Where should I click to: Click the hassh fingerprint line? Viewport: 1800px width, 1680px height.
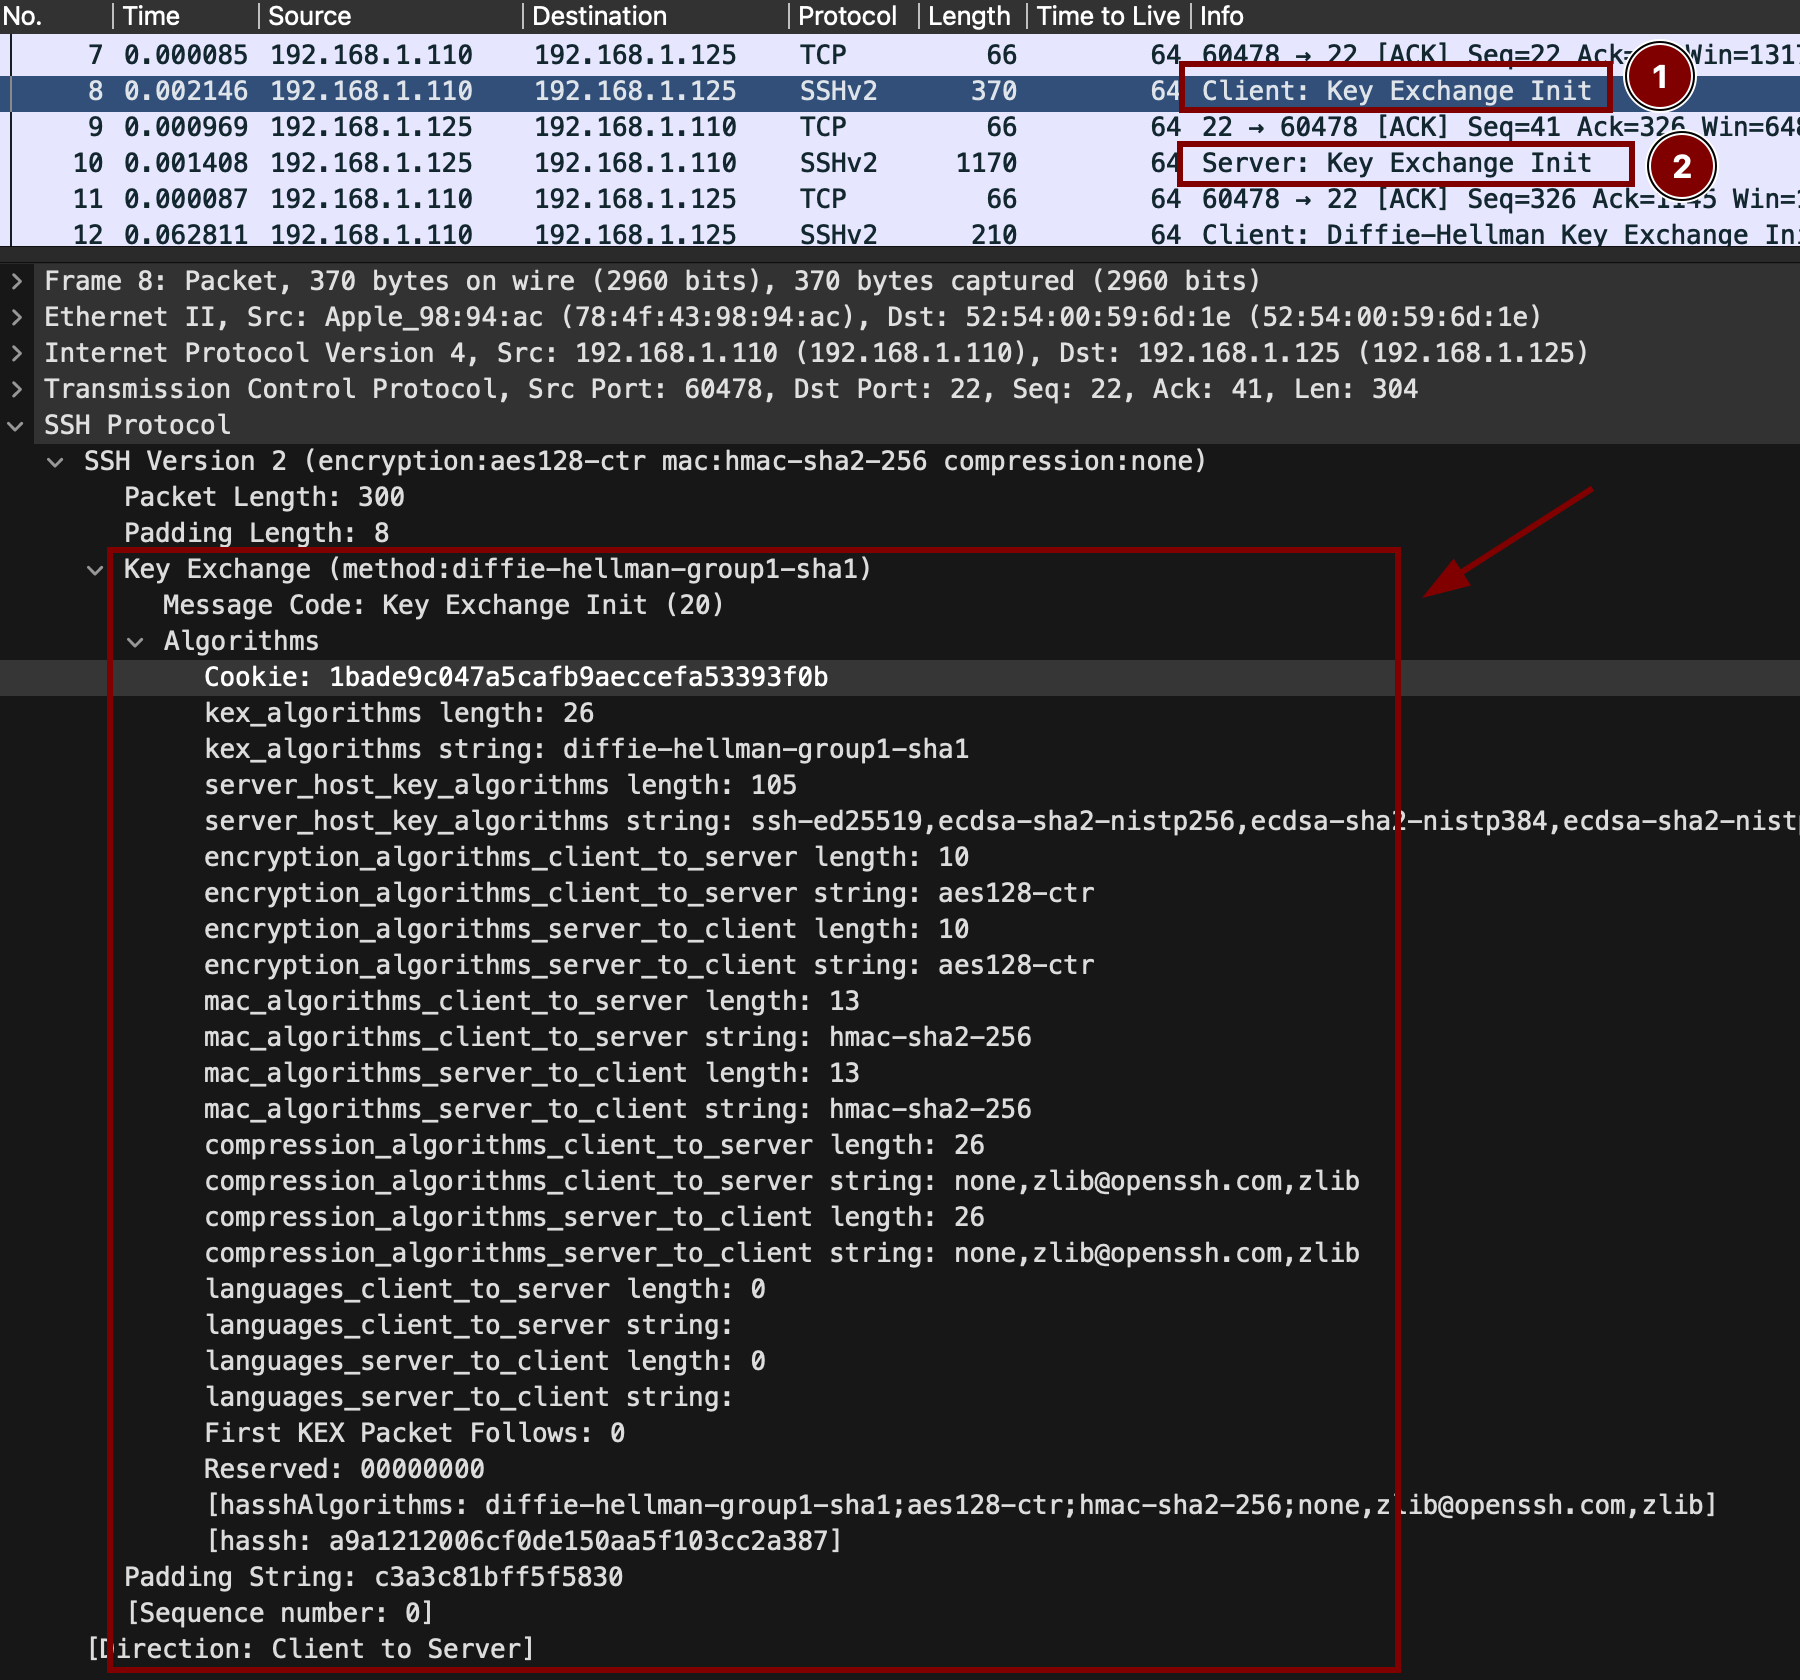click(x=523, y=1541)
